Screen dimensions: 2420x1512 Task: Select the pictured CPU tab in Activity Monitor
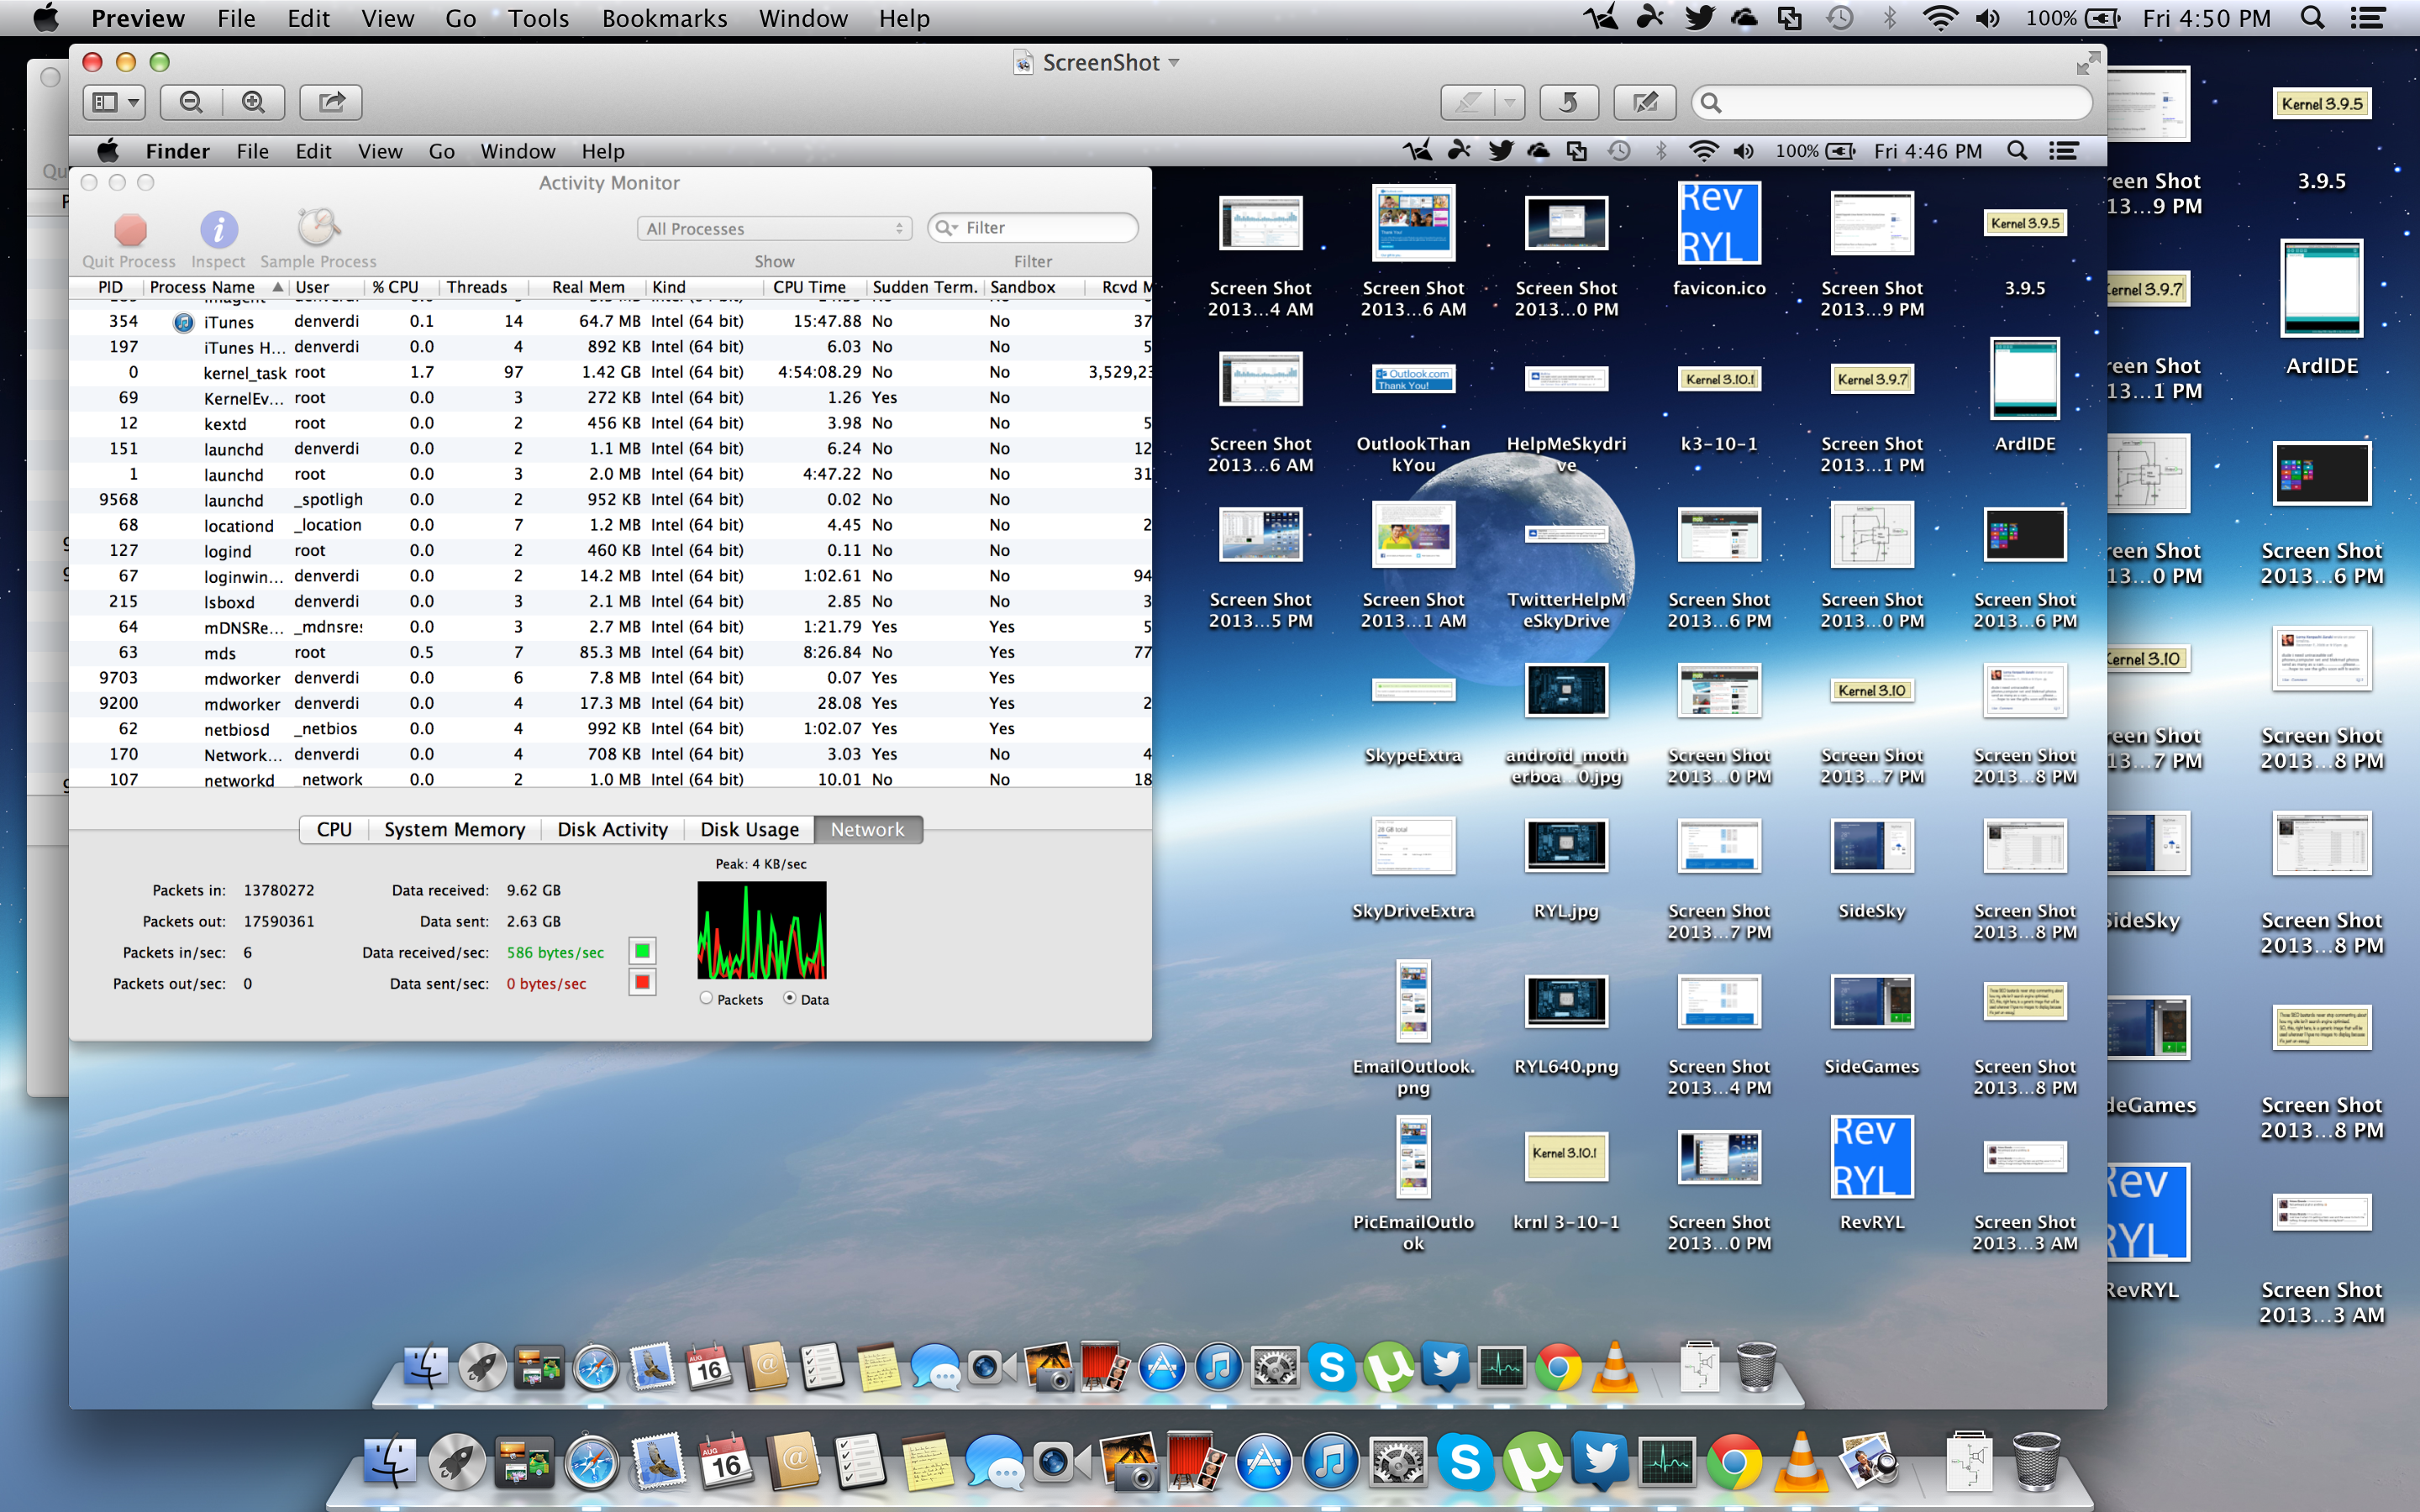(x=334, y=829)
